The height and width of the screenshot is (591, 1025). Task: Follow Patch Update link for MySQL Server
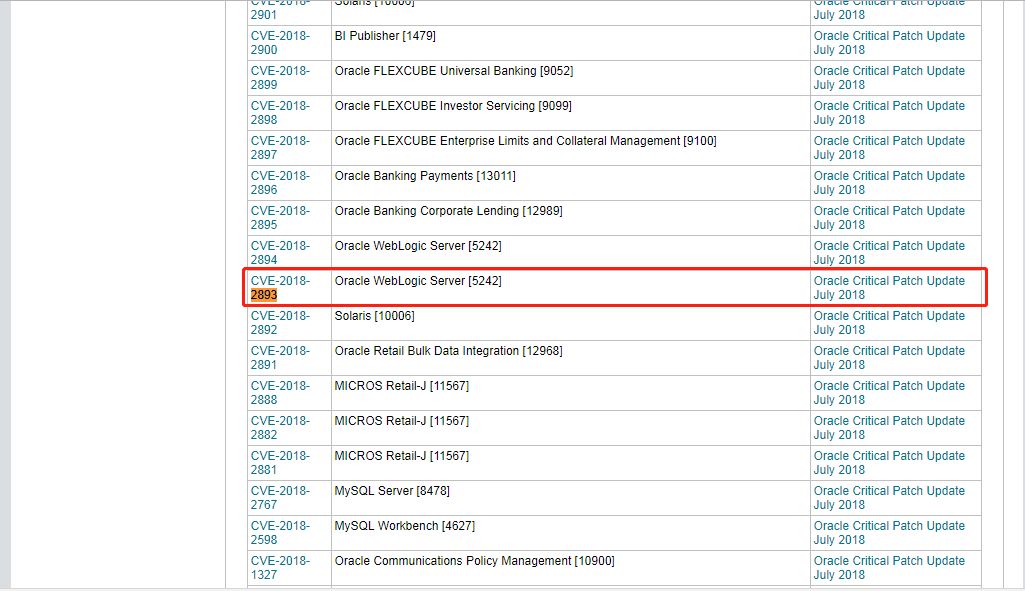(889, 498)
